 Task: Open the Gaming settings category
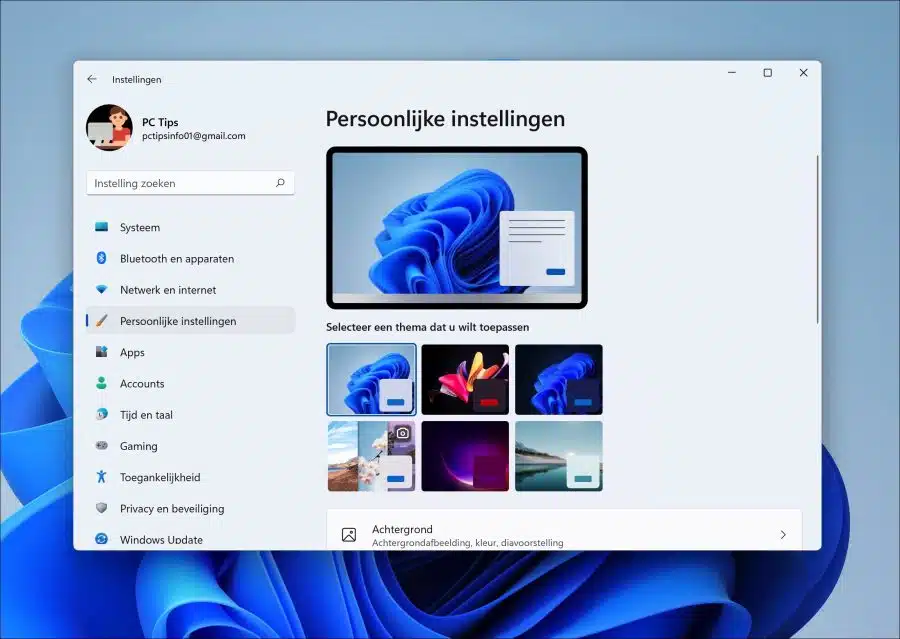point(191,446)
